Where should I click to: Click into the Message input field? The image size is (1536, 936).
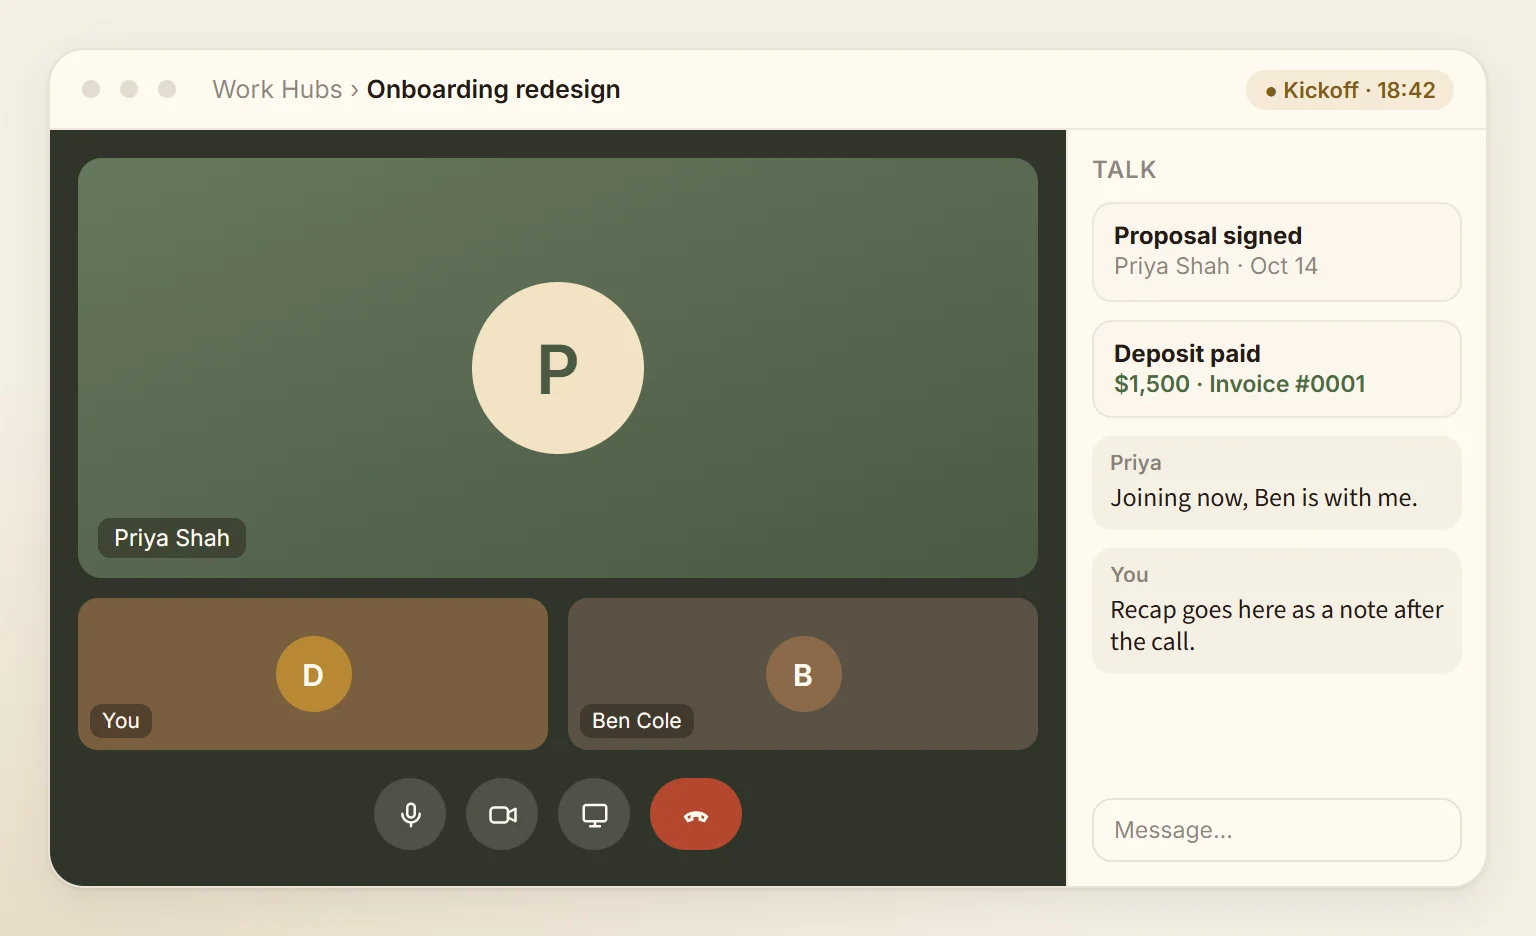click(1277, 830)
